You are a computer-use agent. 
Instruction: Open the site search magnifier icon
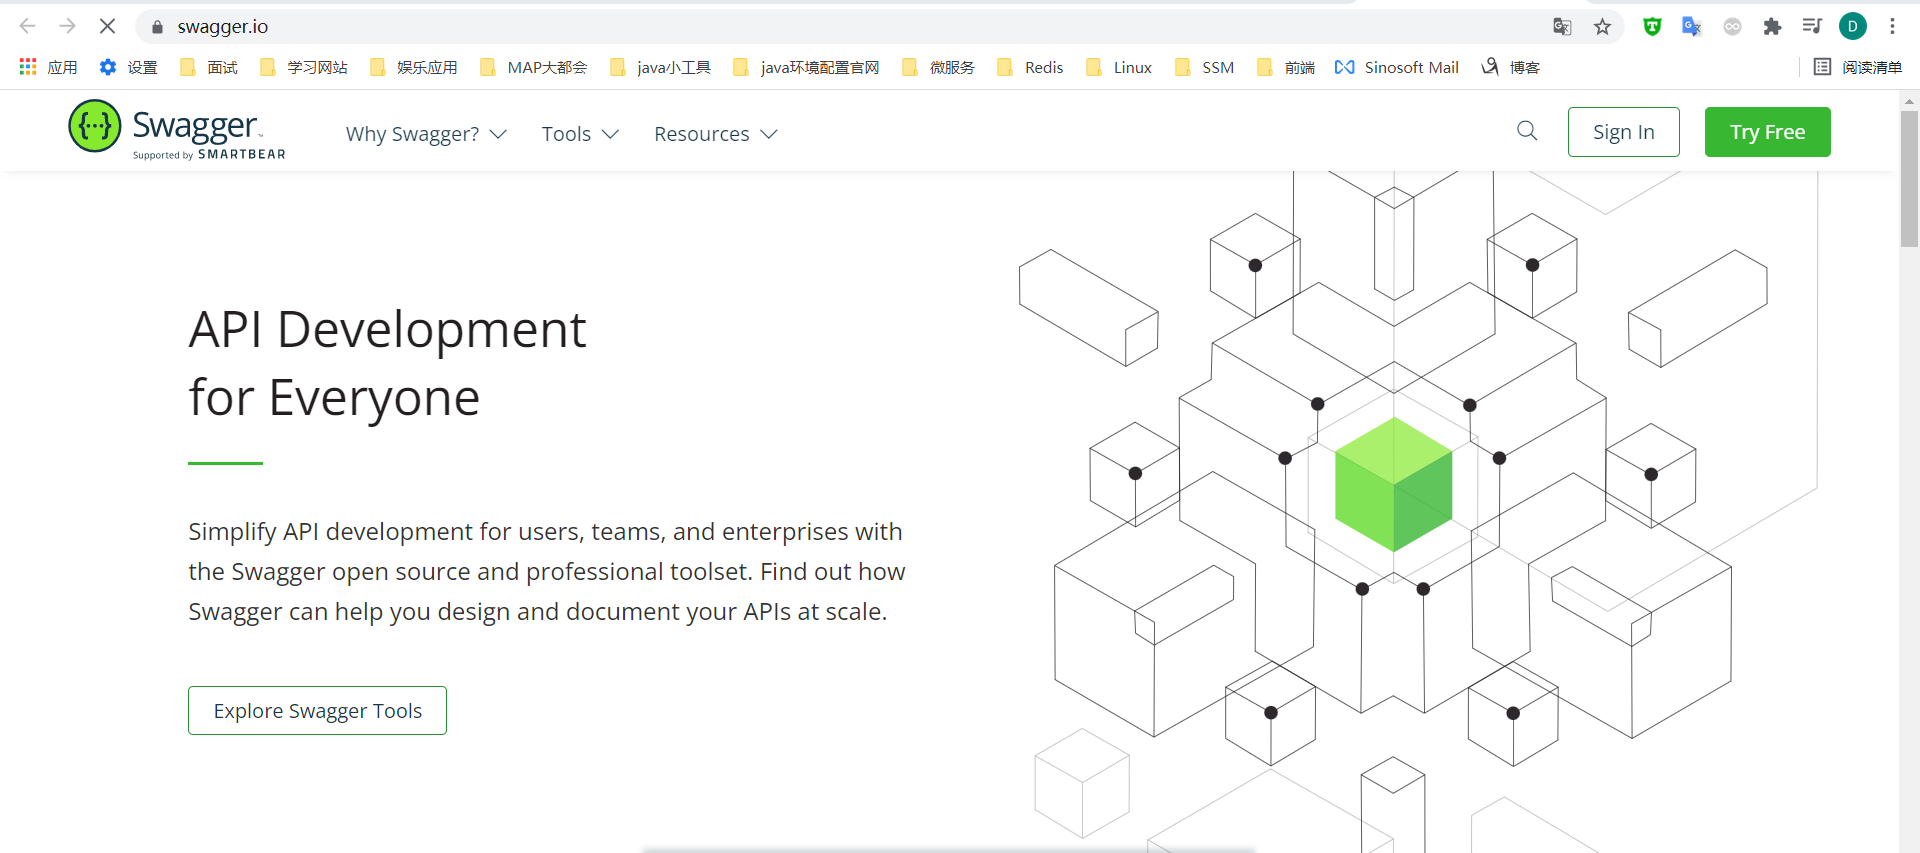tap(1526, 131)
